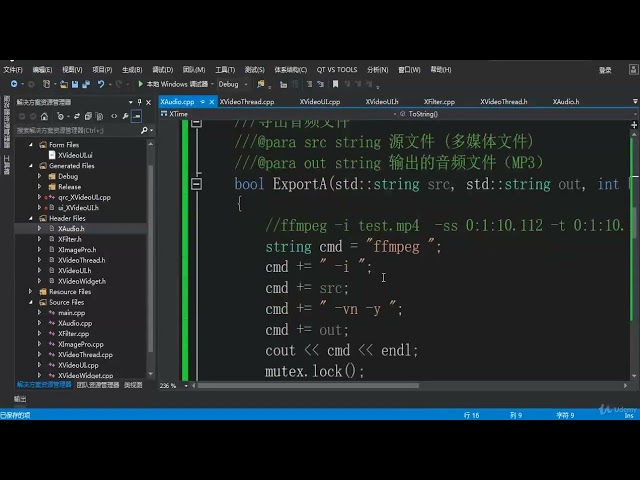Click the open file folder icon
Viewport: 640px width, 480px height.
[x=64, y=84]
